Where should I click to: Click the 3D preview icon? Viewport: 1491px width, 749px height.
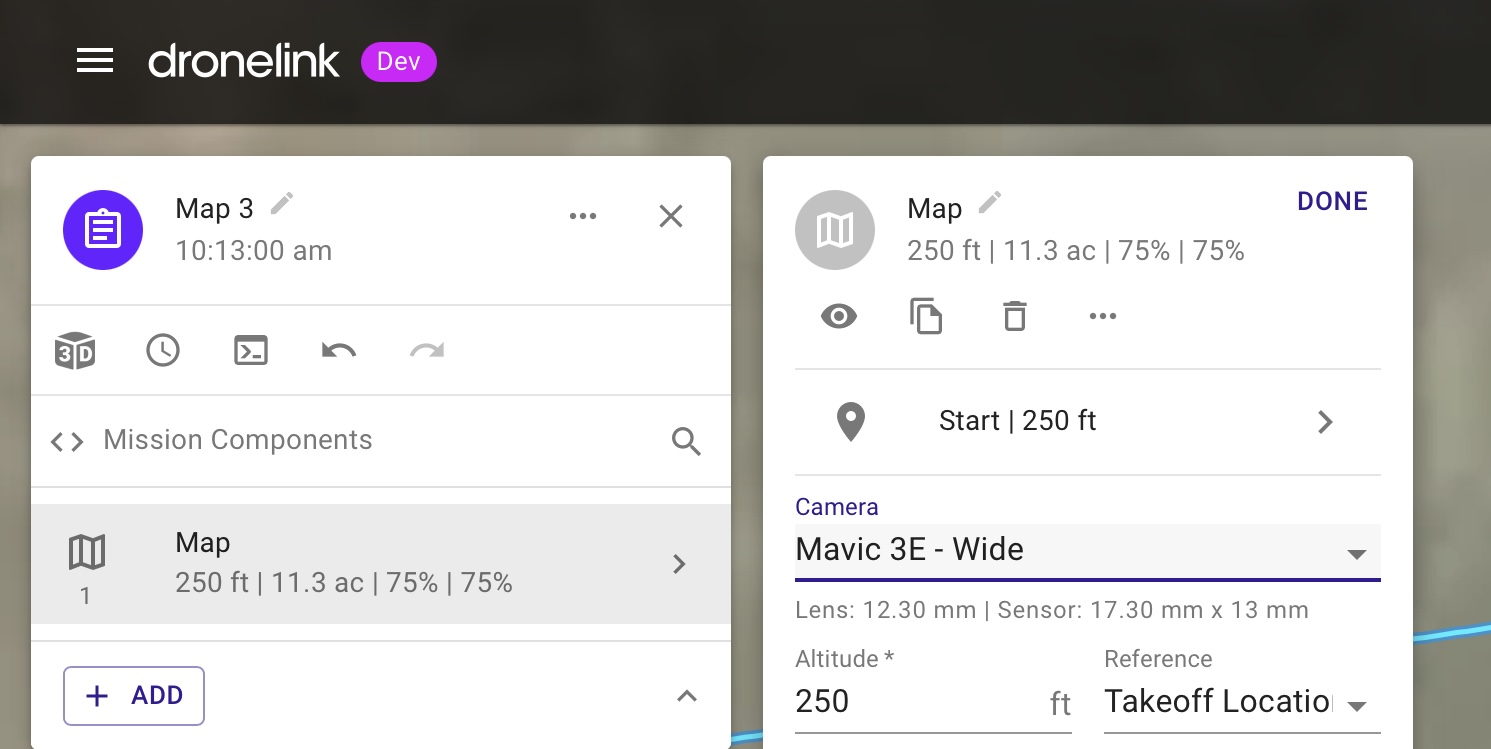pyautogui.click(x=75, y=351)
